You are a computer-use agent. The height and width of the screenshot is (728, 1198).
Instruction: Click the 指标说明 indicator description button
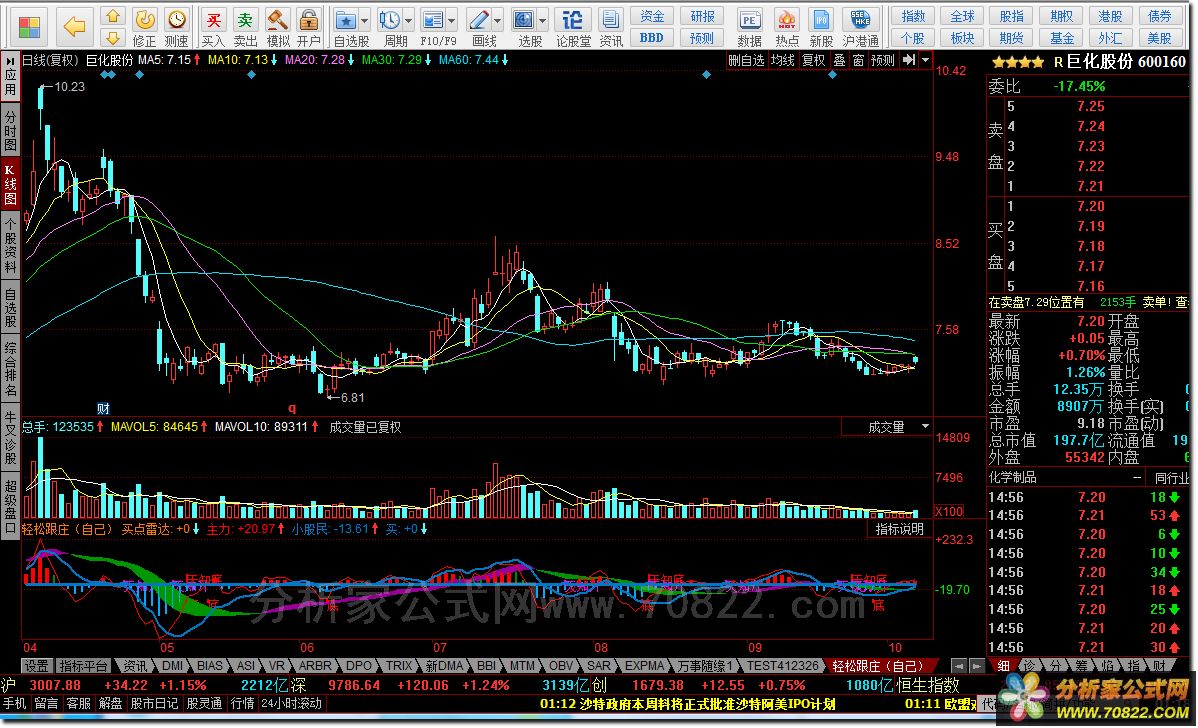899,529
